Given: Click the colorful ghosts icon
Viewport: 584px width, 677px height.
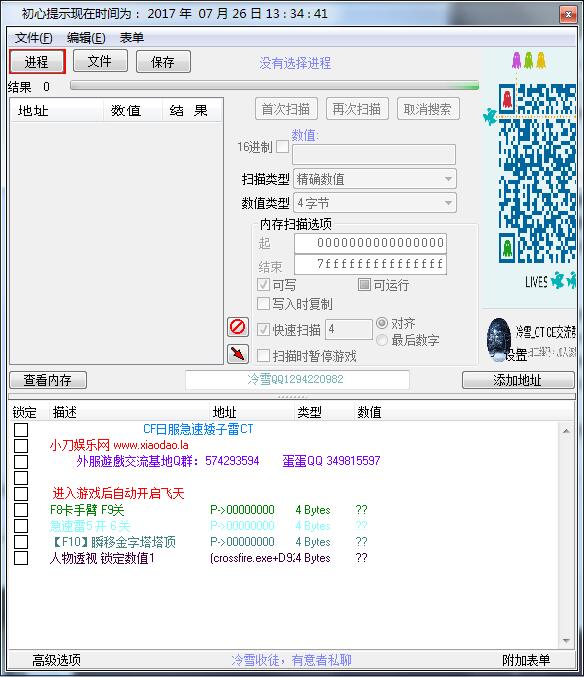Looking at the screenshot, I should click(x=529, y=60).
